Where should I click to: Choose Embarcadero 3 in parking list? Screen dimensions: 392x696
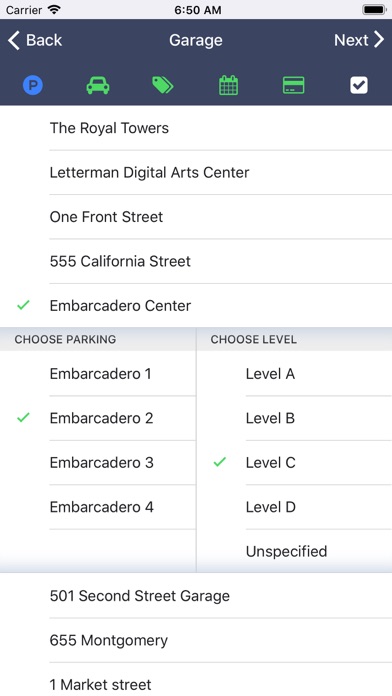pyautogui.click(x=98, y=463)
